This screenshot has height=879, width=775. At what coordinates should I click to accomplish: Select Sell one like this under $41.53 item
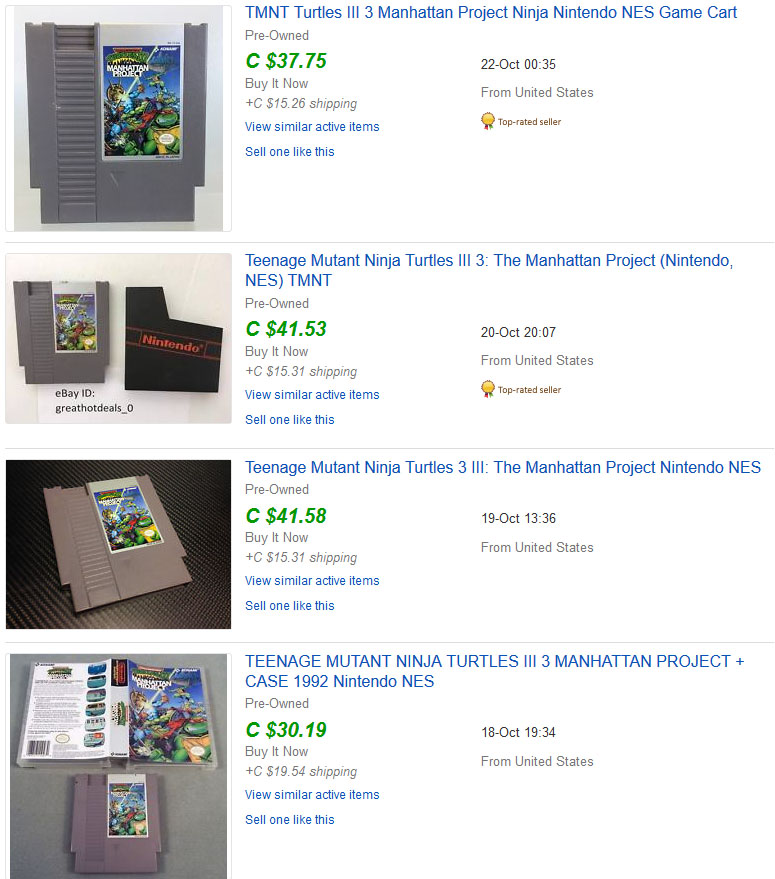point(289,419)
